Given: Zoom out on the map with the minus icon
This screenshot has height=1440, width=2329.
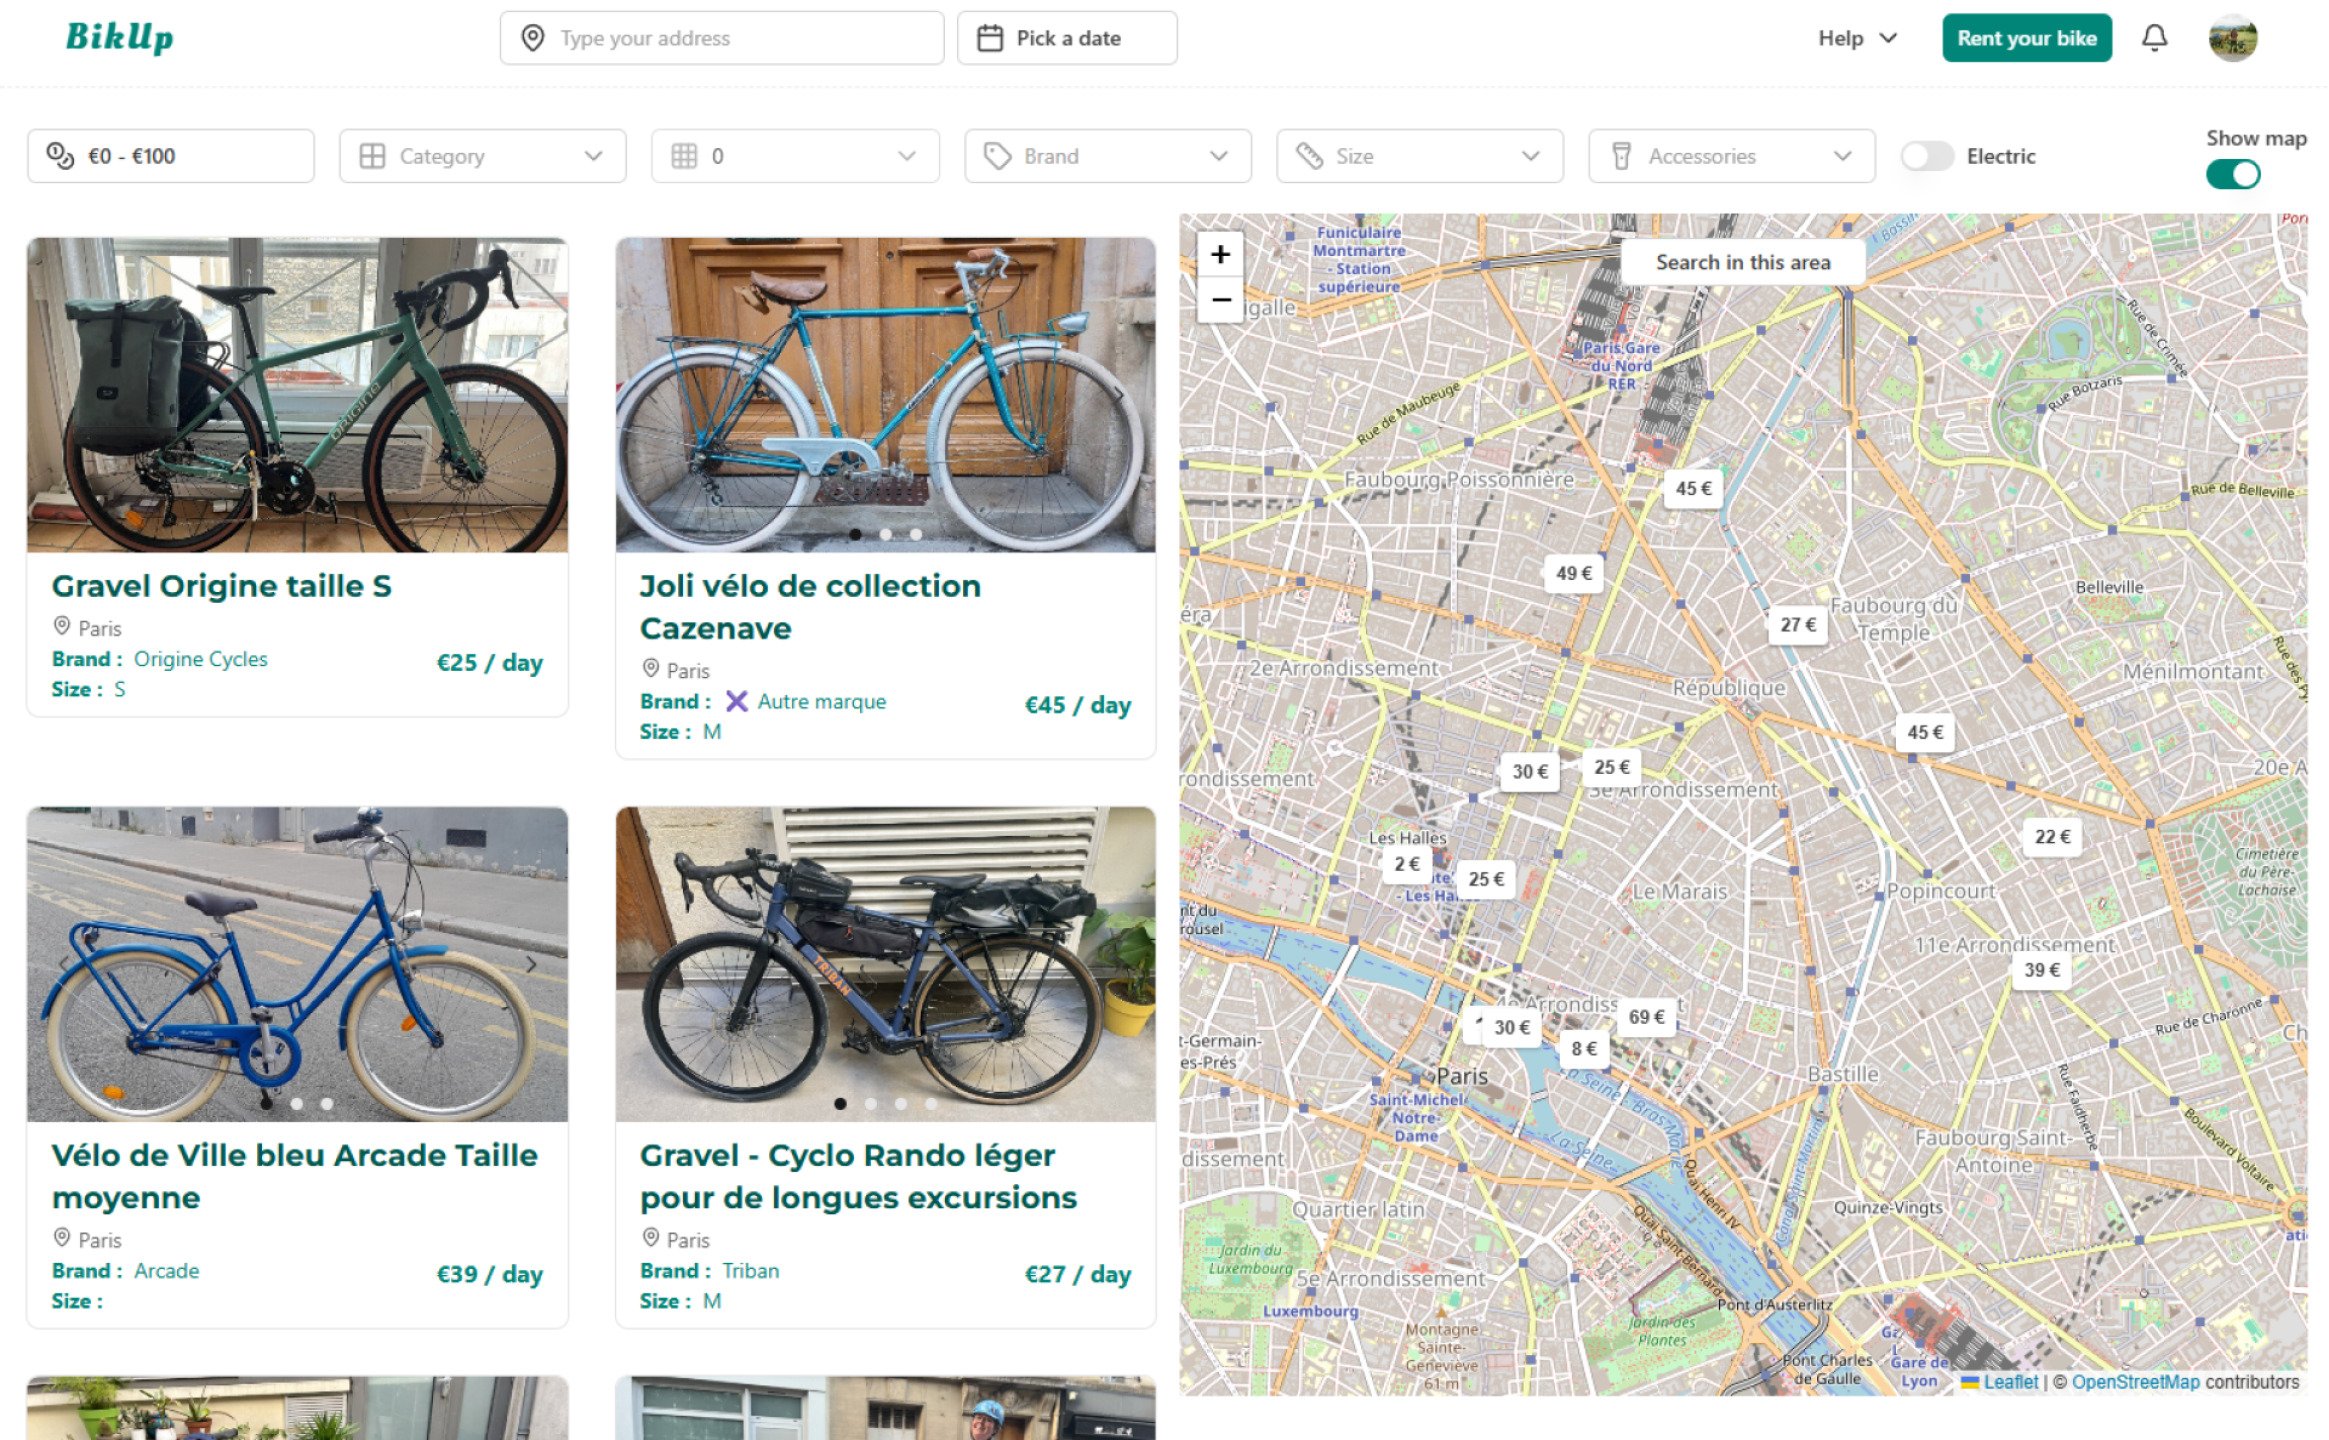Looking at the screenshot, I should [x=1221, y=300].
